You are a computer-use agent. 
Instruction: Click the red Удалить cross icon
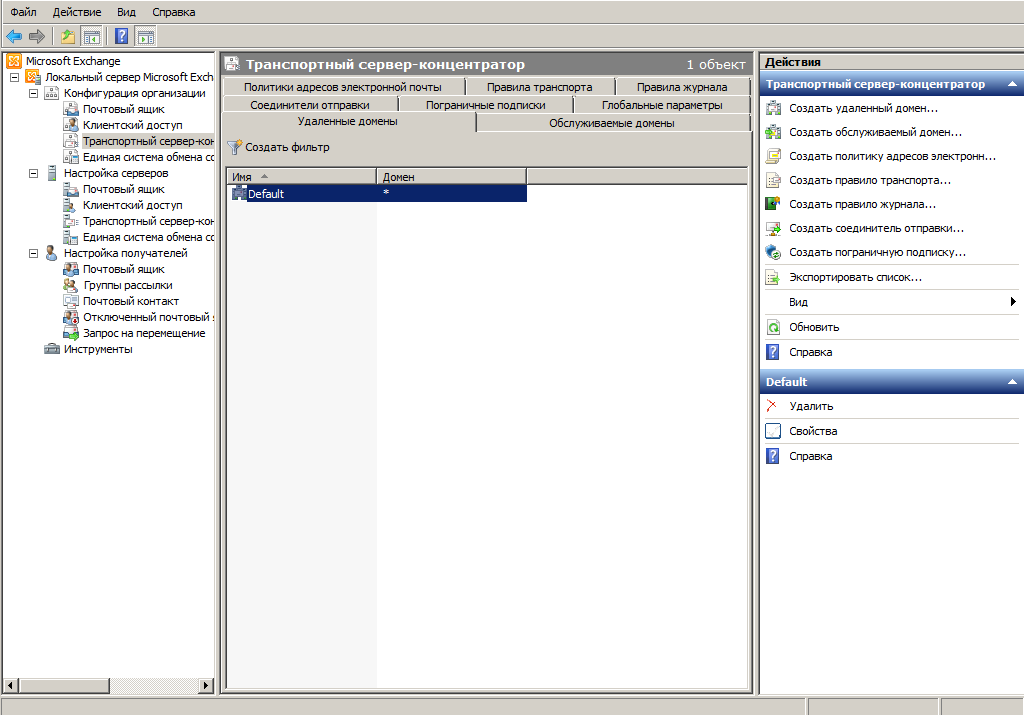click(772, 405)
